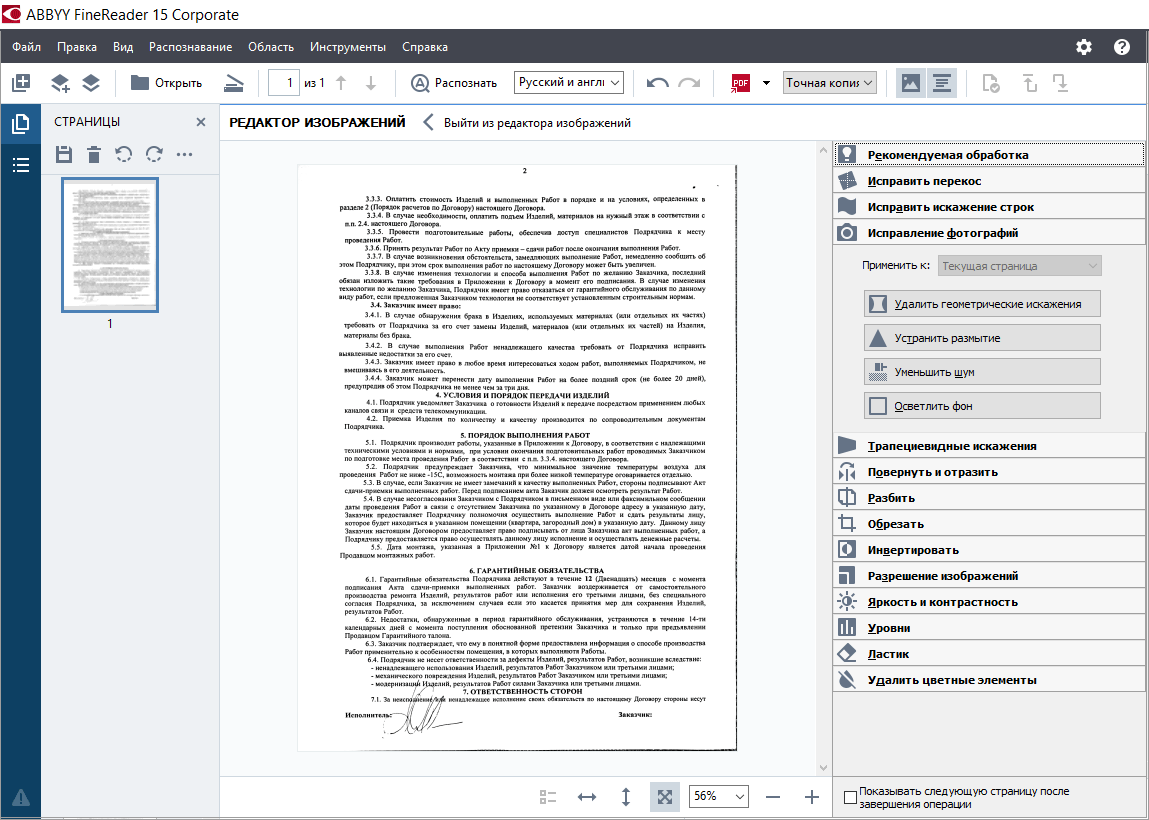Image resolution: width=1149 pixels, height=820 pixels.
Task: Expand Повернуть и отразить section
Action: point(989,472)
